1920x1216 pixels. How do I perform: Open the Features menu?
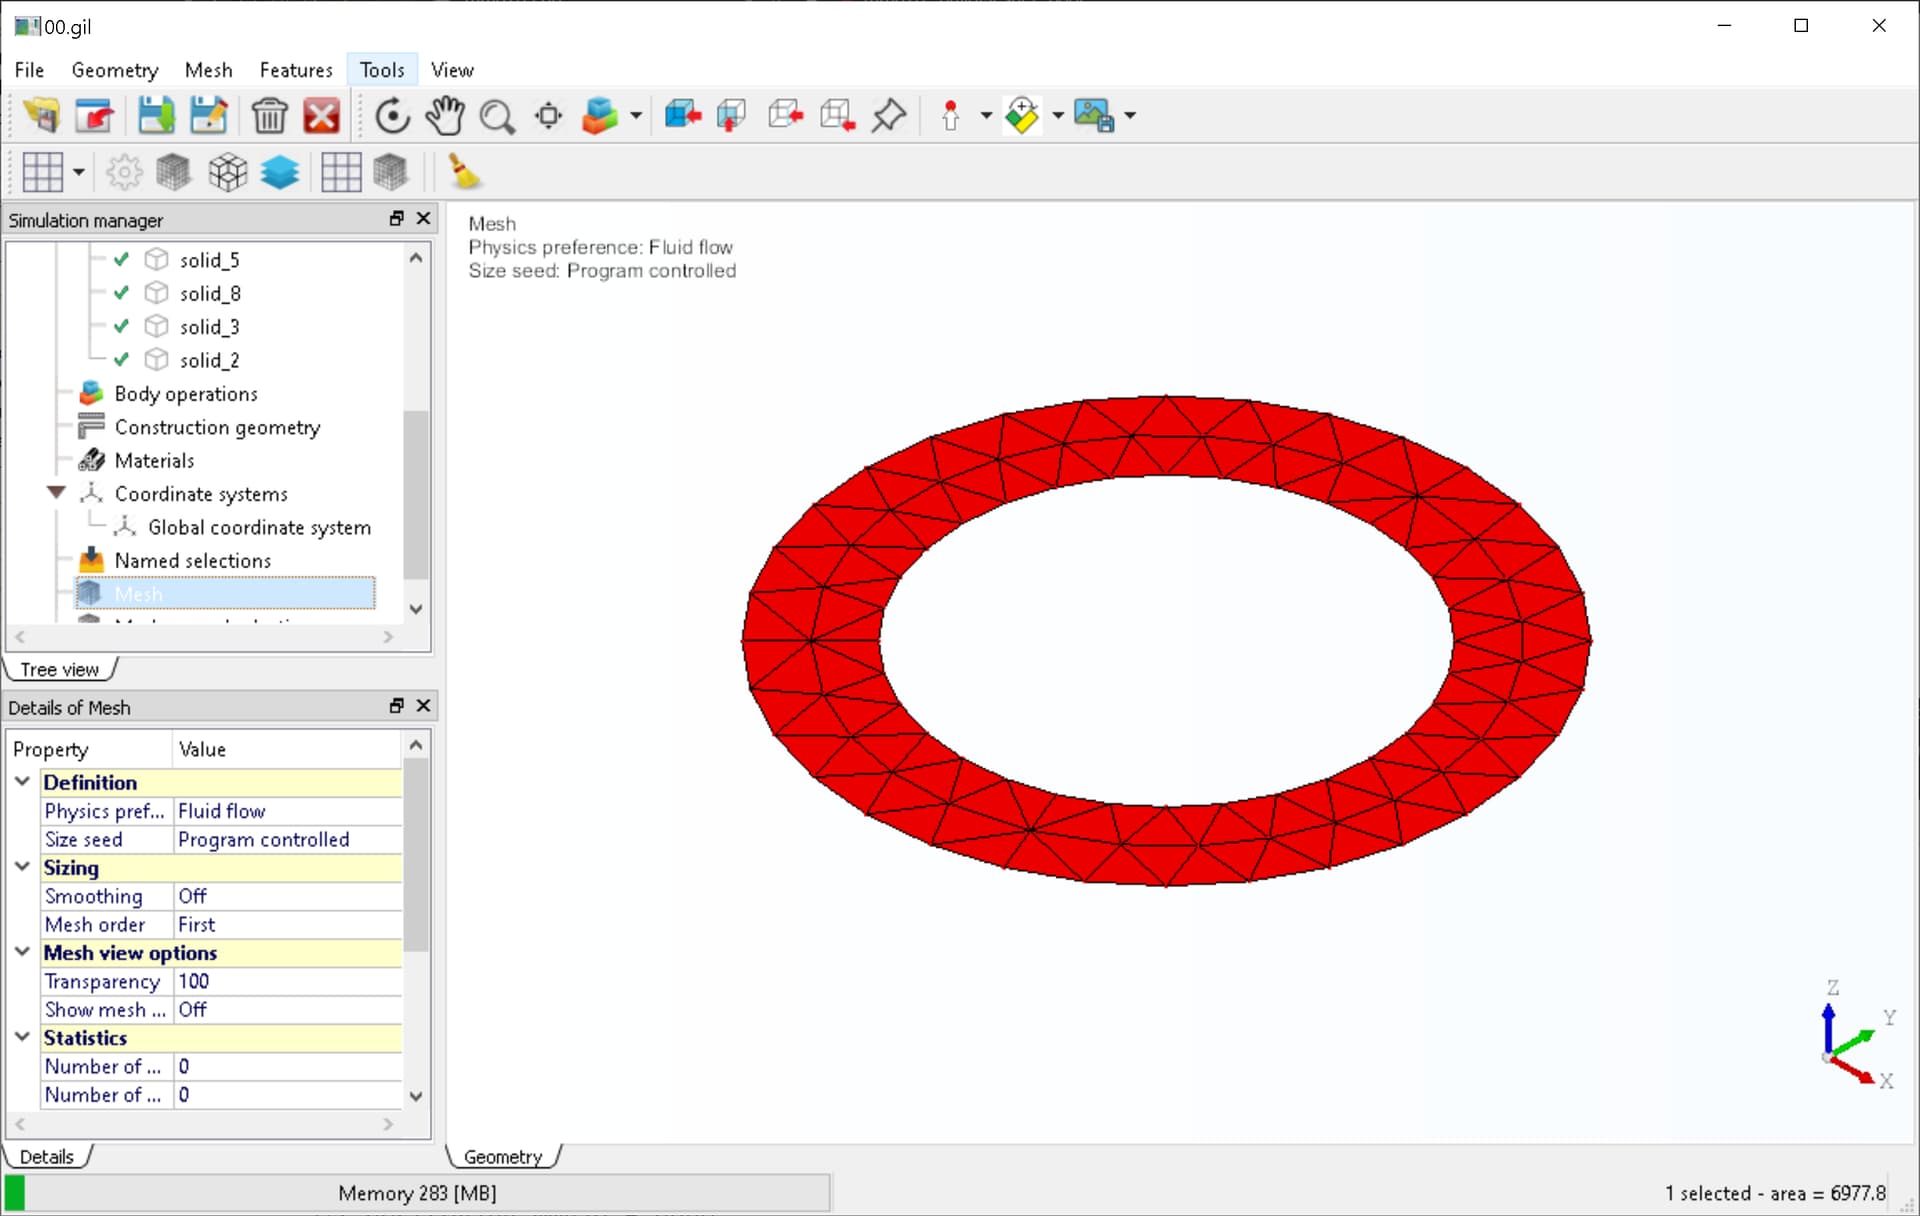tap(296, 70)
